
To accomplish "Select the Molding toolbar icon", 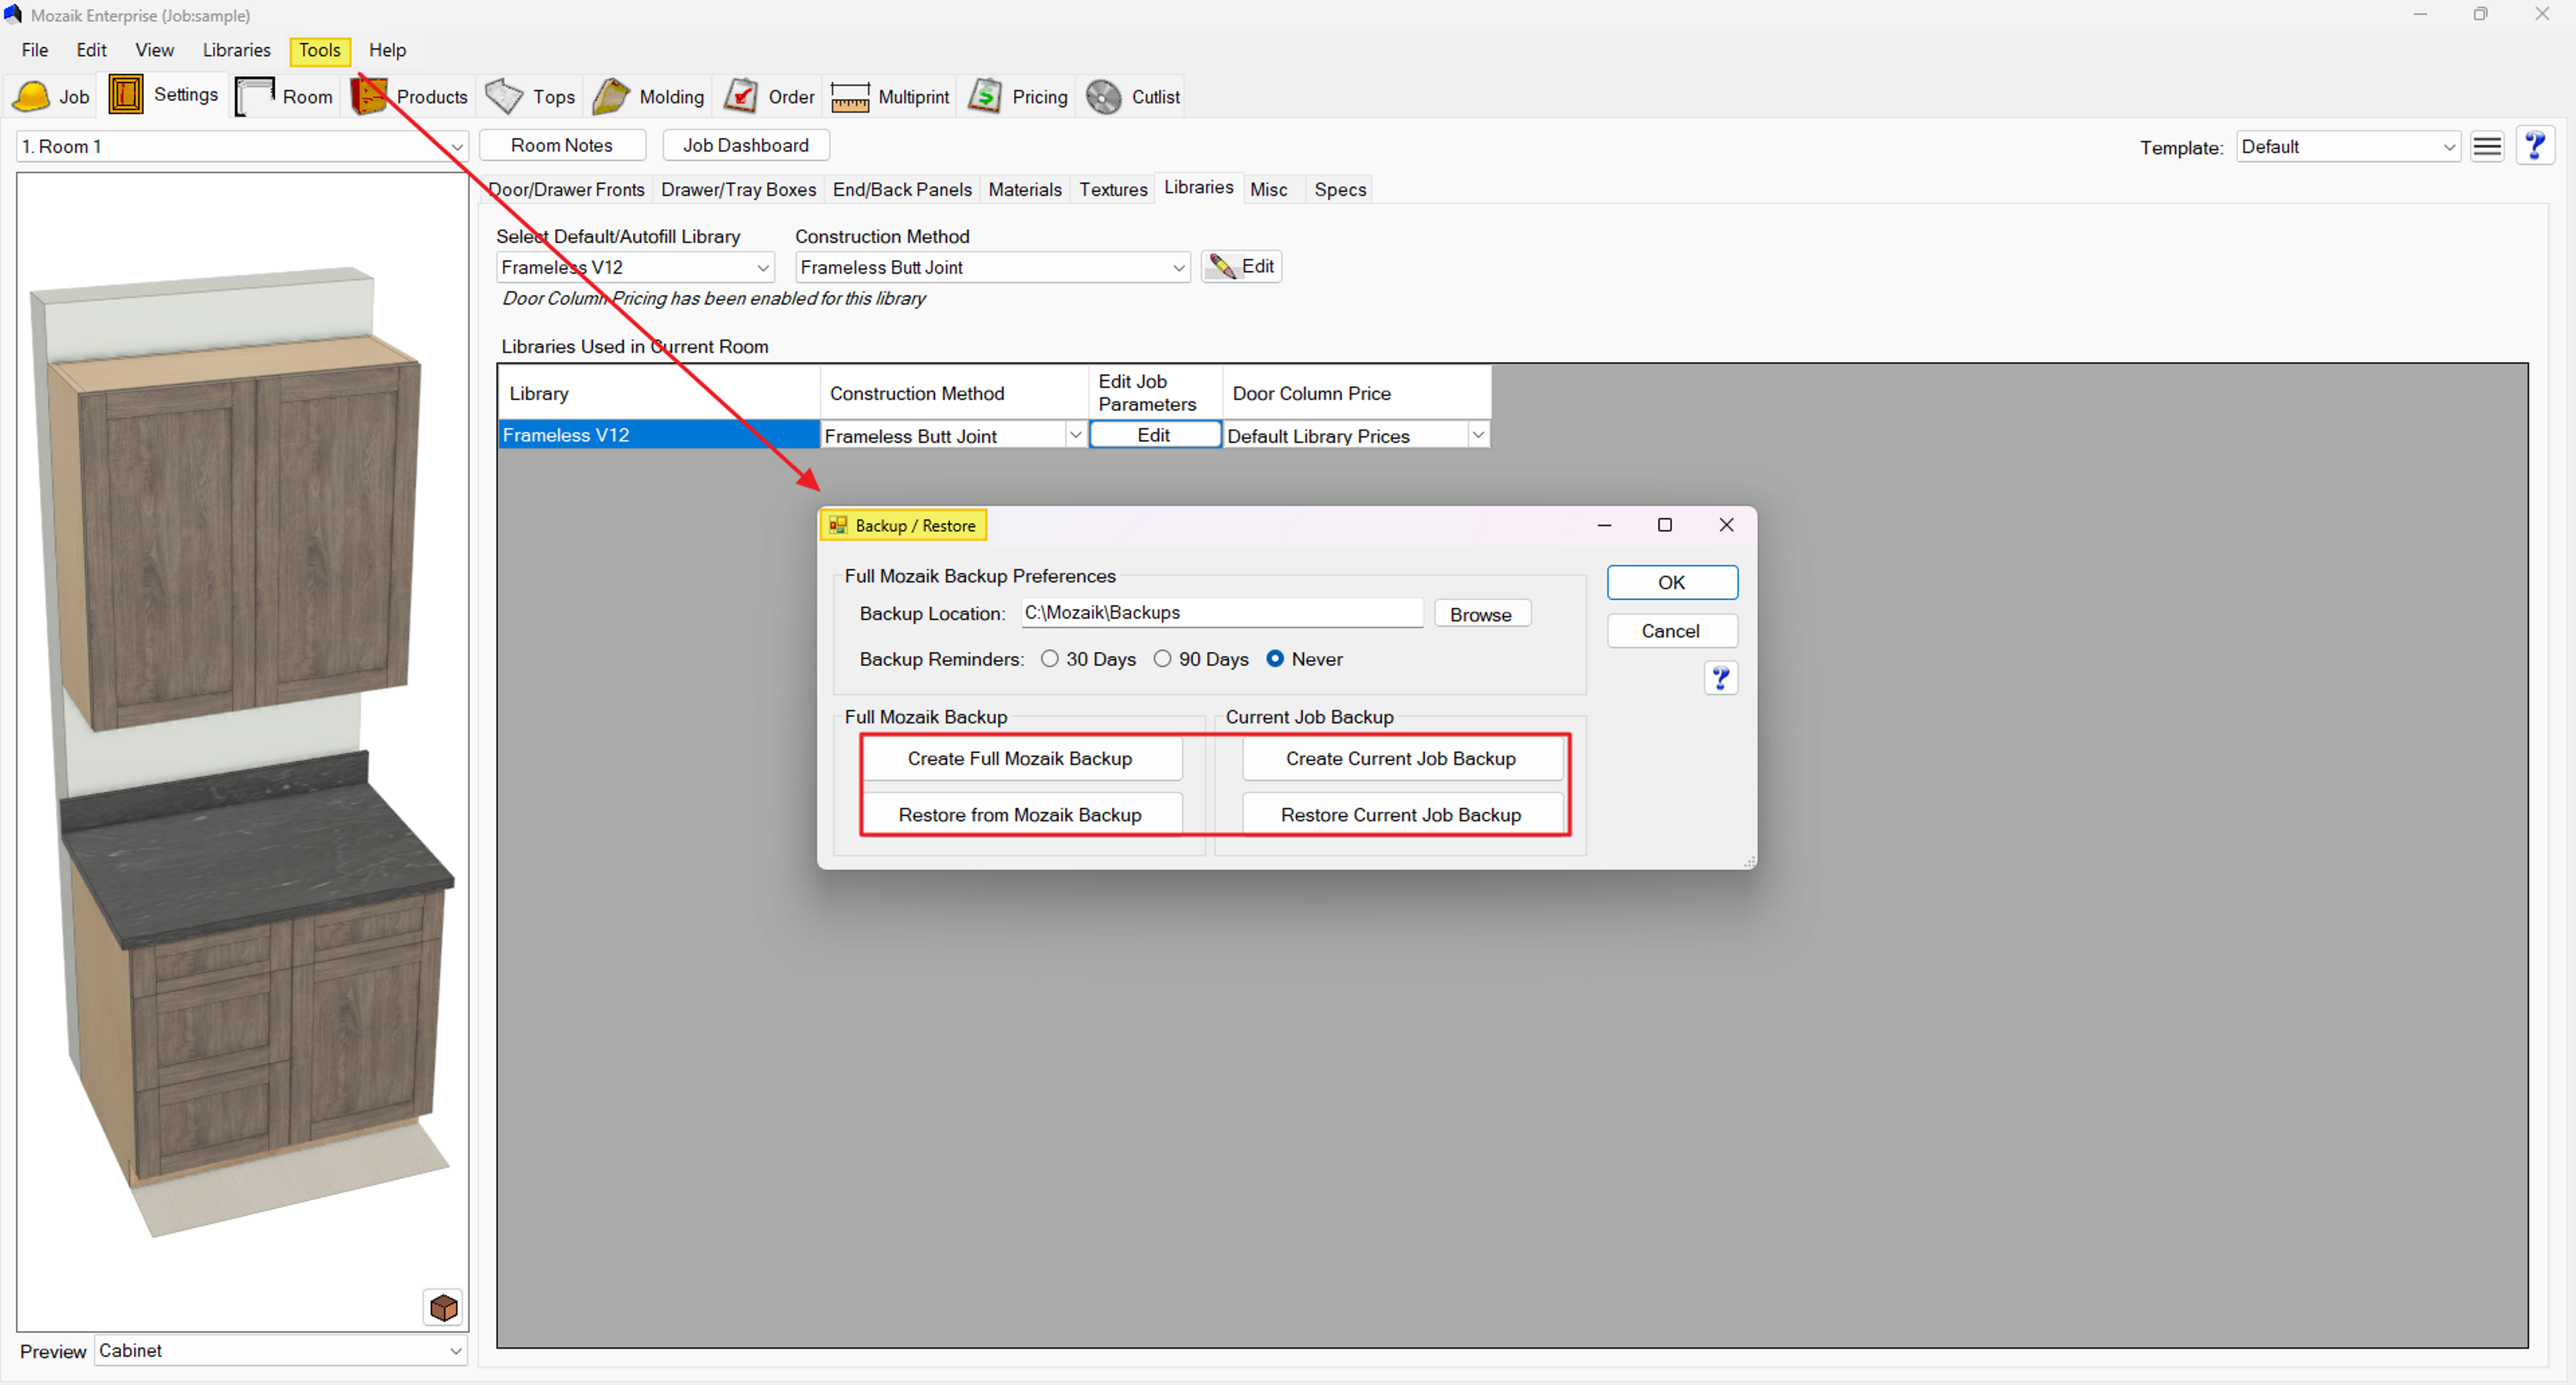I will (611, 96).
